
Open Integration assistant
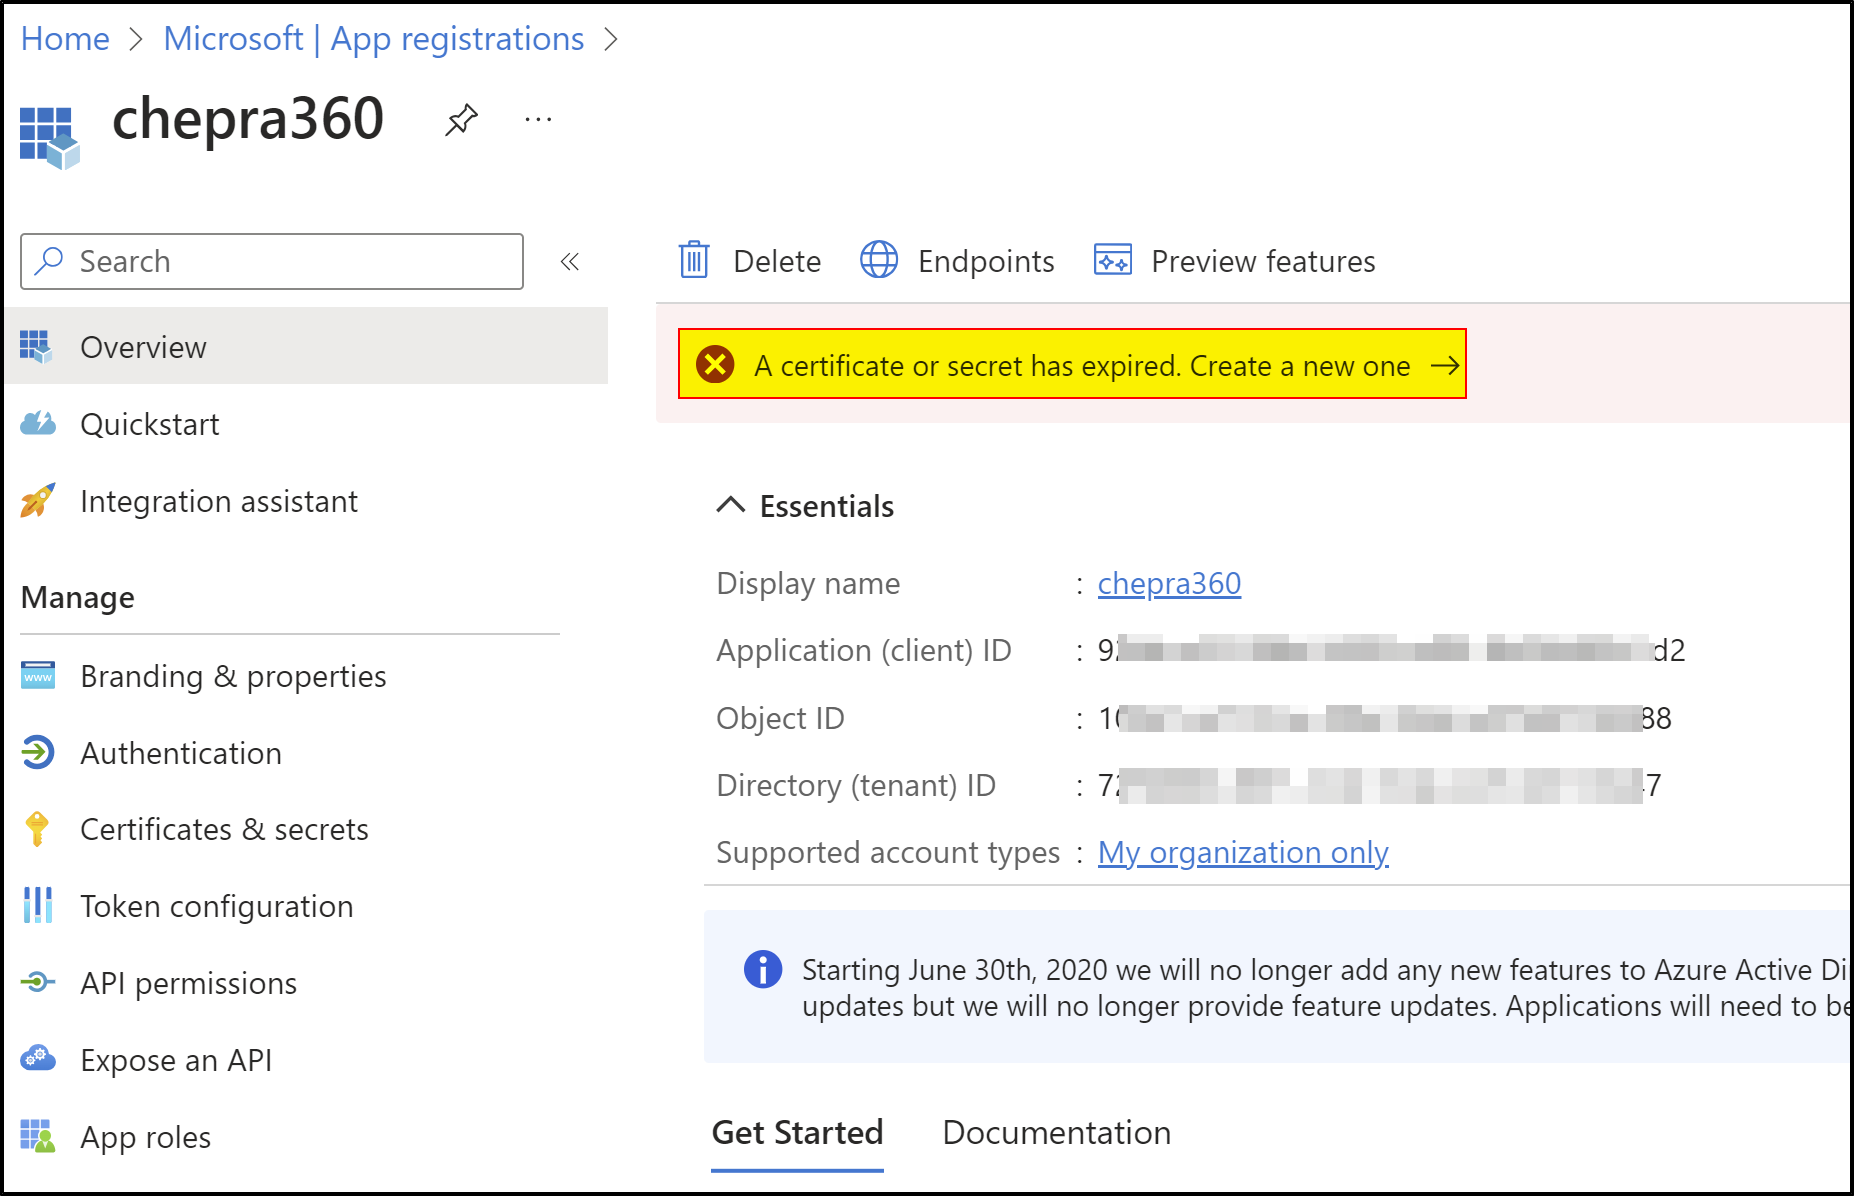point(219,501)
